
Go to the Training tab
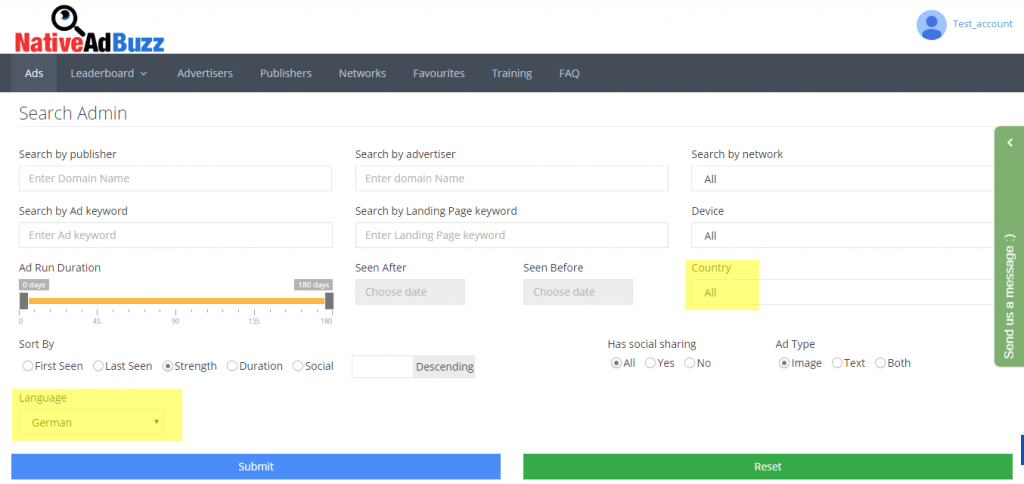pos(512,73)
